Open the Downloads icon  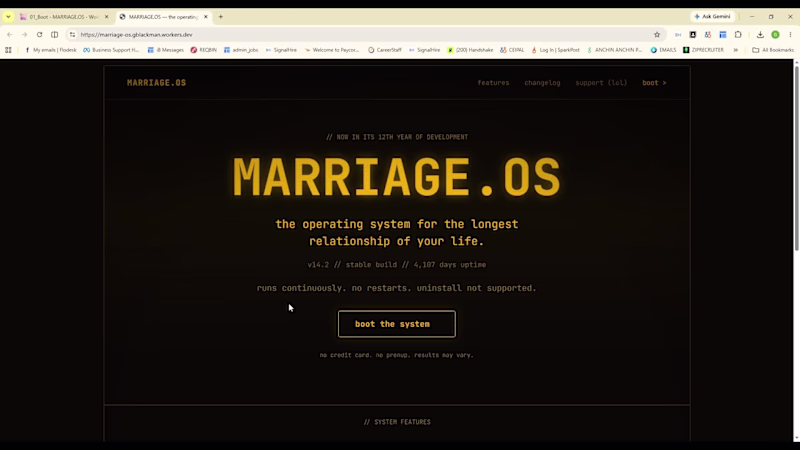click(x=760, y=35)
